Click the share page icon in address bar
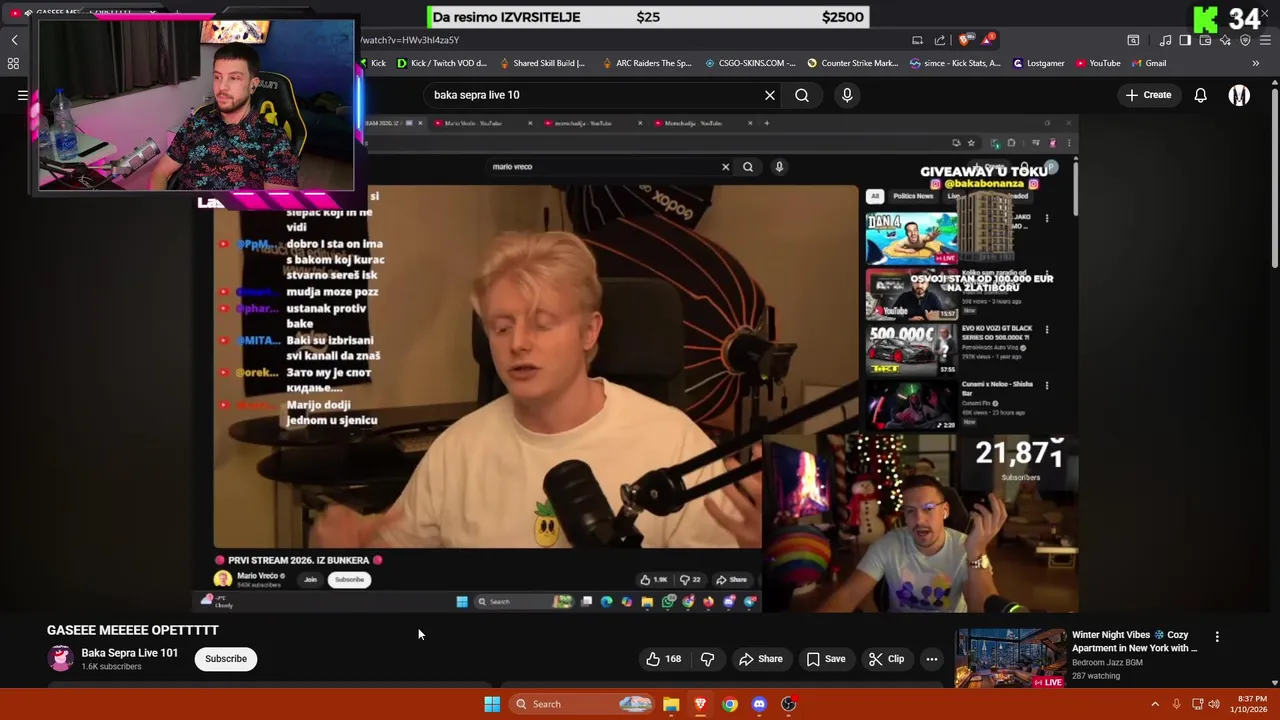The image size is (1280, 720). (940, 40)
